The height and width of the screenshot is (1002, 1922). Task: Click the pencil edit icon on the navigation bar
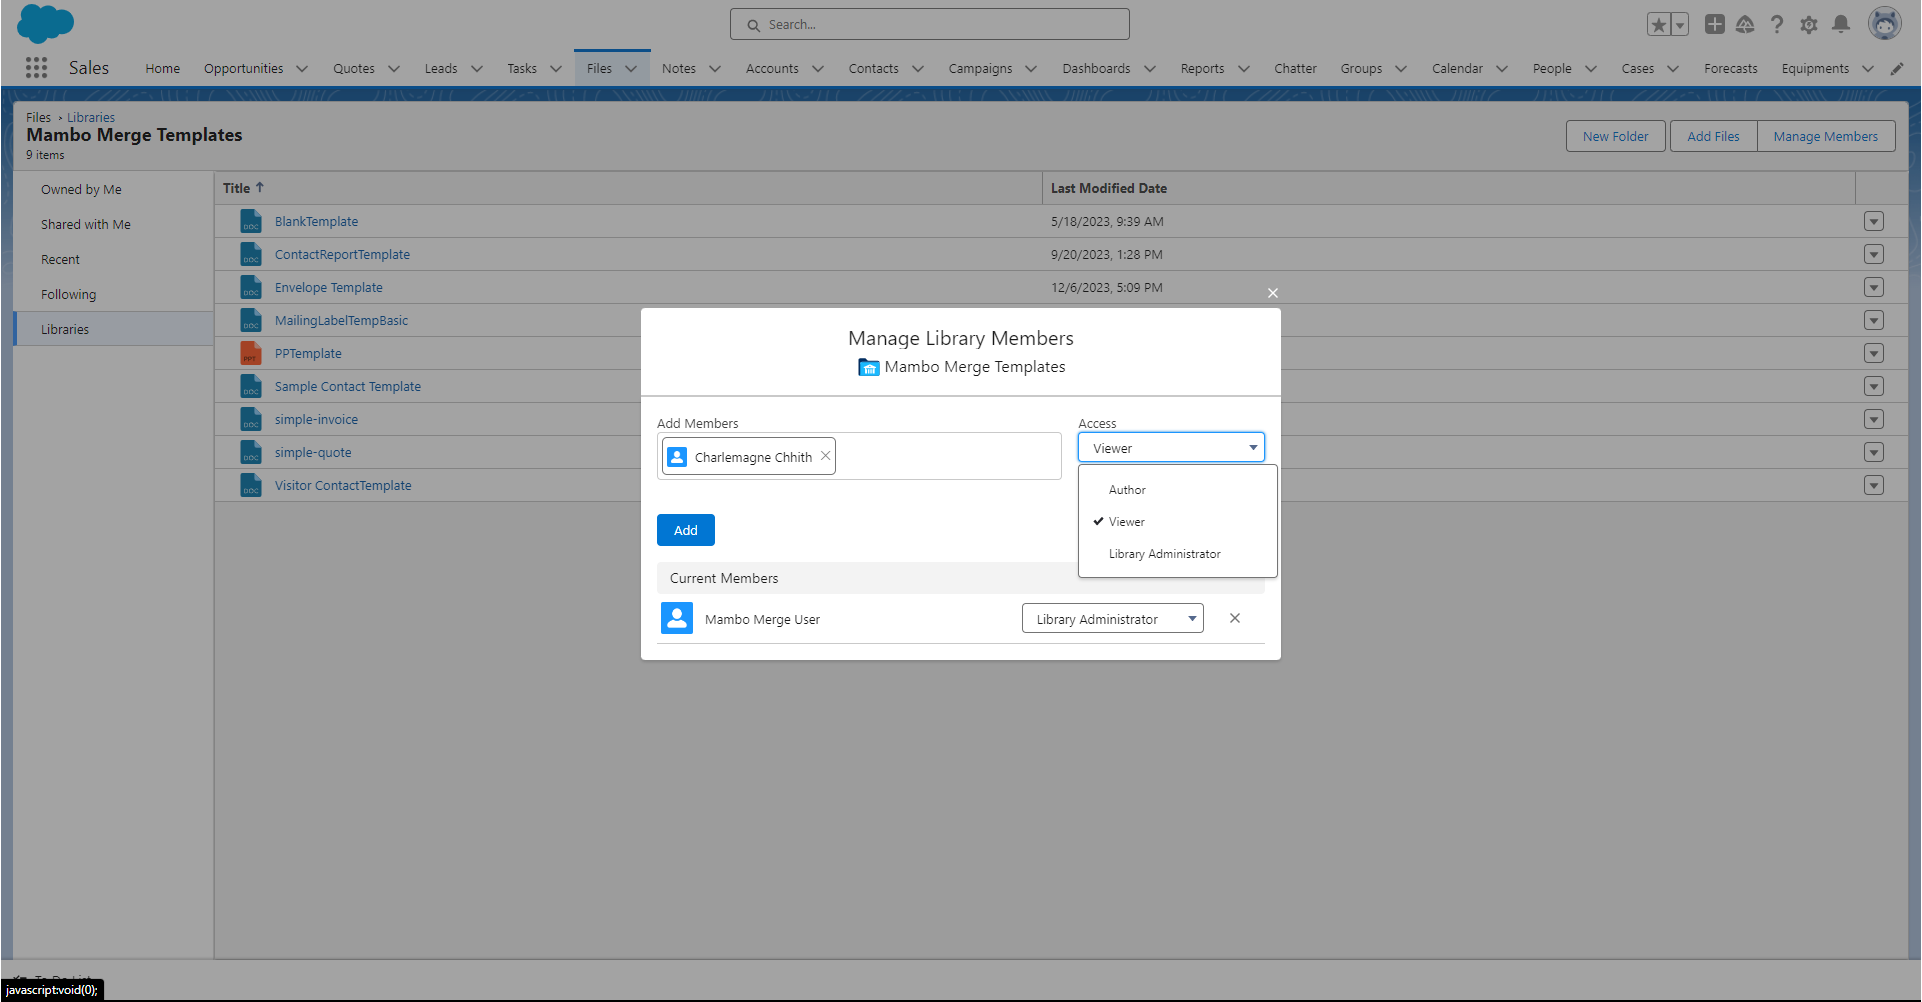click(x=1897, y=68)
